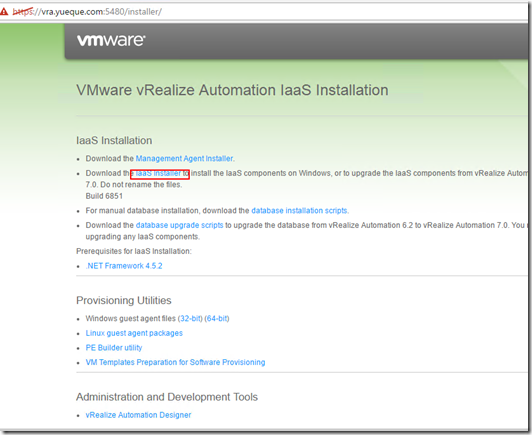The height and width of the screenshot is (435, 532).
Task: Click the security warning triangle icon
Action: 4,12
